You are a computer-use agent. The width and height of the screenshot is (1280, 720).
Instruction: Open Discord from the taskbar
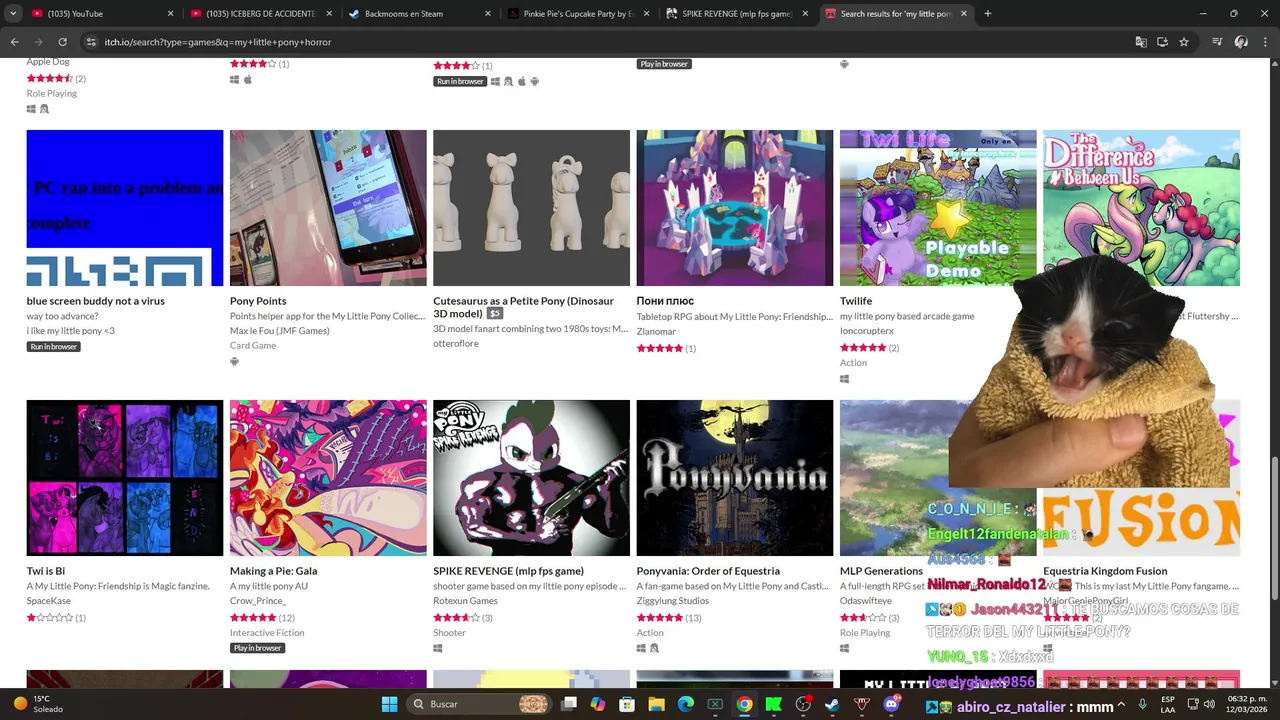pyautogui.click(x=890, y=704)
